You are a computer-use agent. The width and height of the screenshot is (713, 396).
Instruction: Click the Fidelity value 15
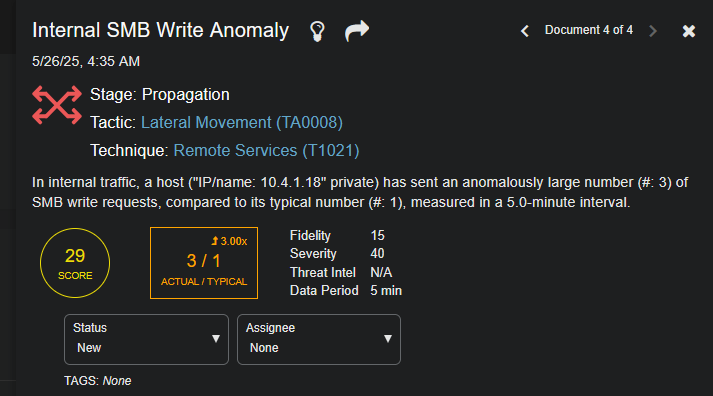pyautogui.click(x=377, y=236)
